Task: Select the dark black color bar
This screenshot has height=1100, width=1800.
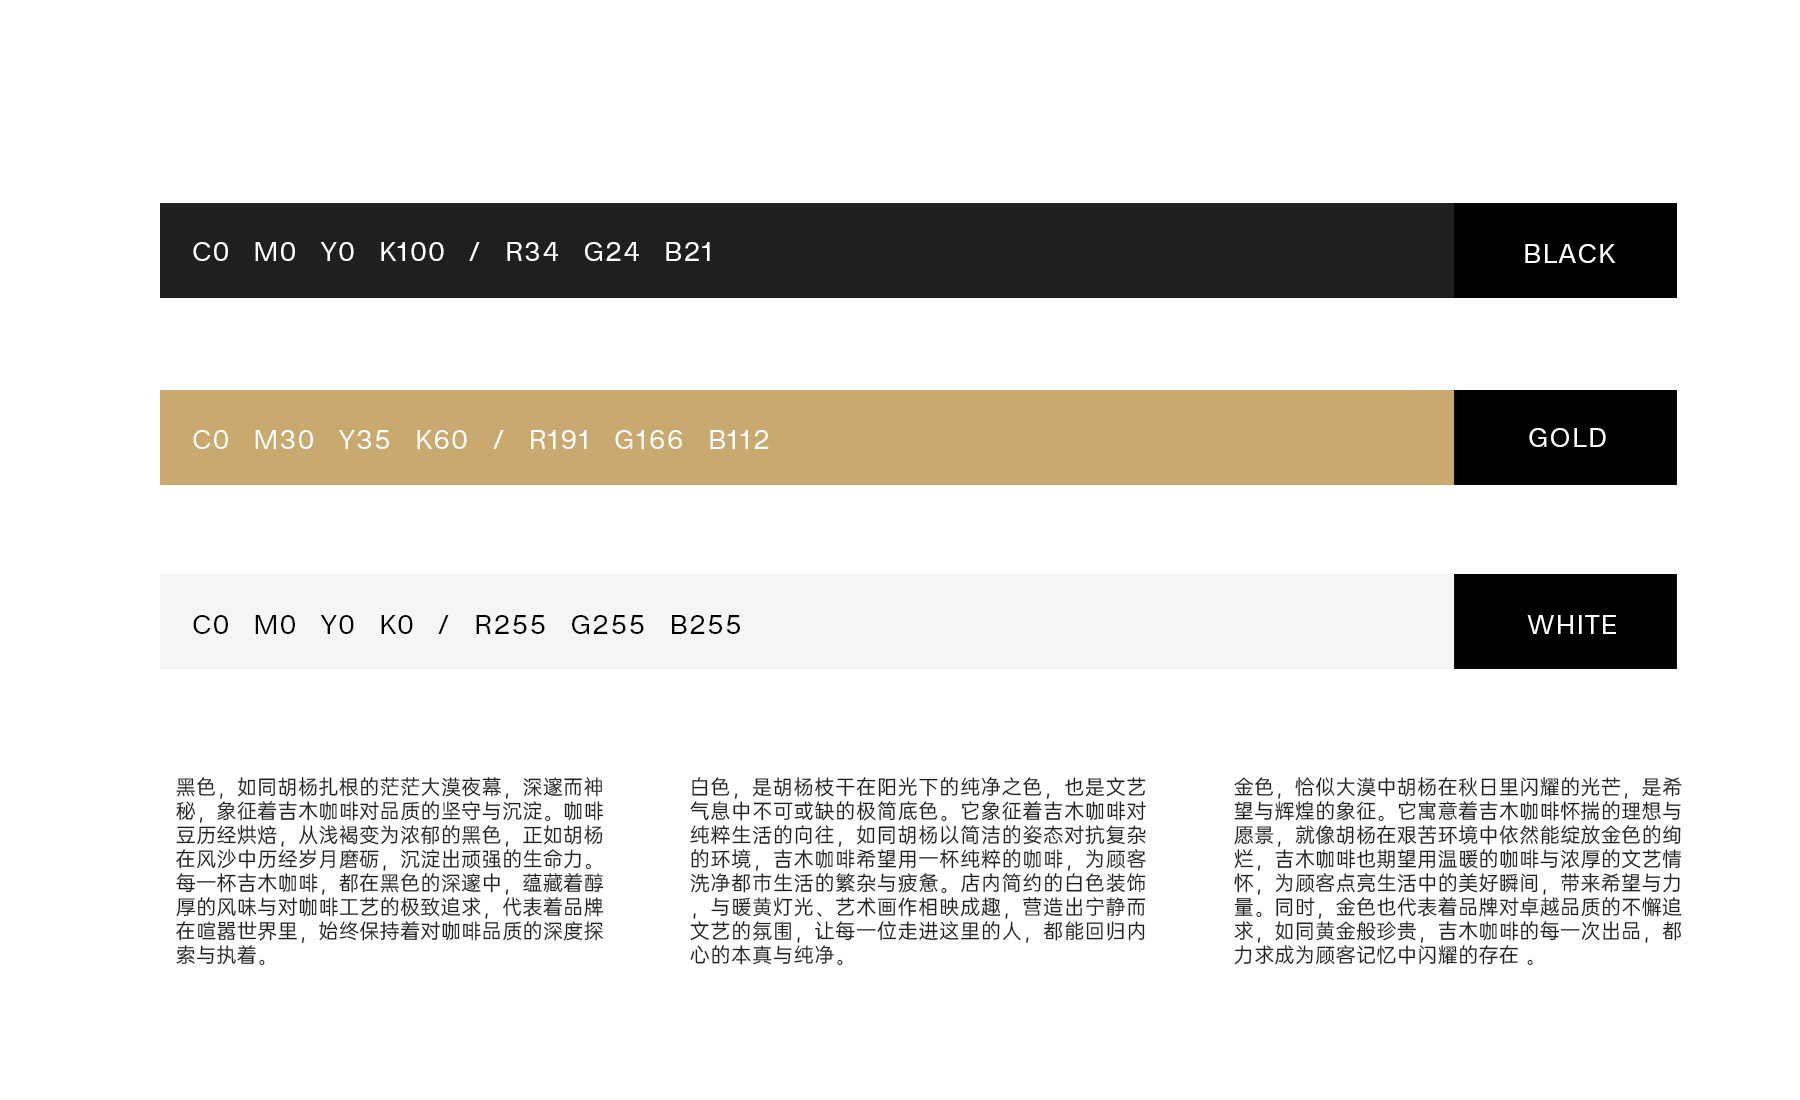Action: tap(806, 250)
